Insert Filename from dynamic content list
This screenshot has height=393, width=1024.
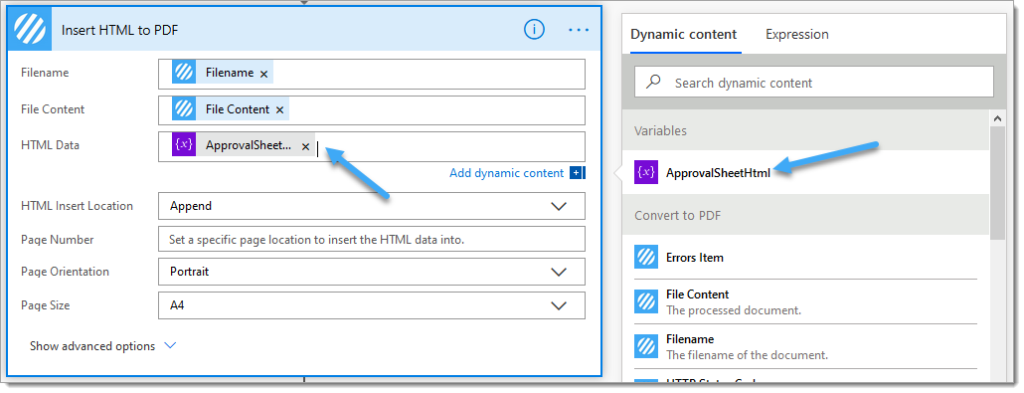tap(805, 347)
